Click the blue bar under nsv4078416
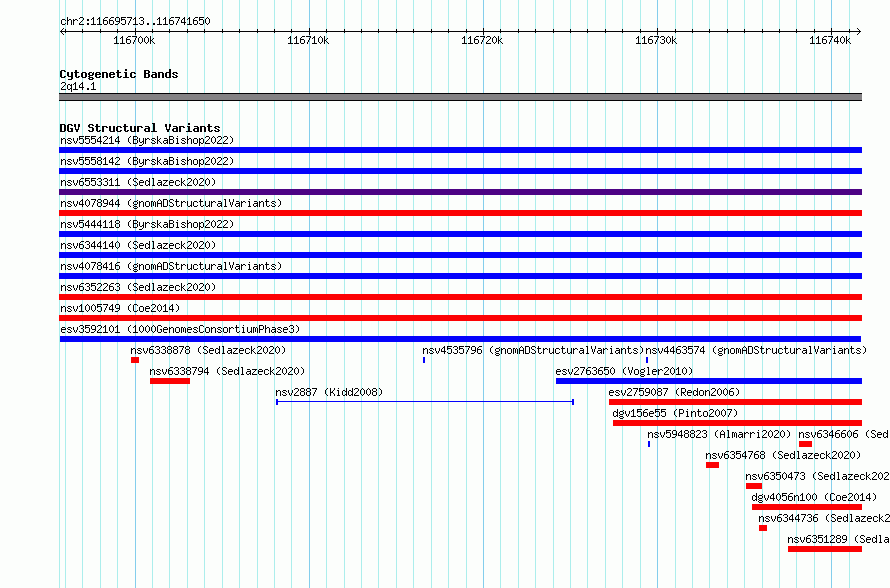Screen dimensions: 890x588 pos(460,276)
